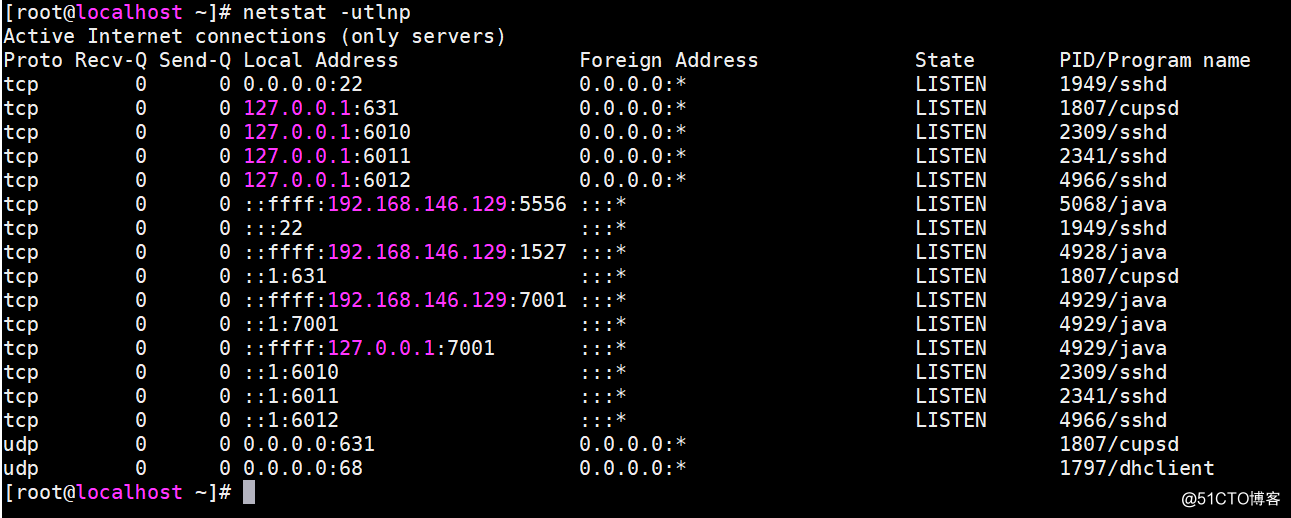Select local address "127.0.0.1:6012"

tap(327, 181)
